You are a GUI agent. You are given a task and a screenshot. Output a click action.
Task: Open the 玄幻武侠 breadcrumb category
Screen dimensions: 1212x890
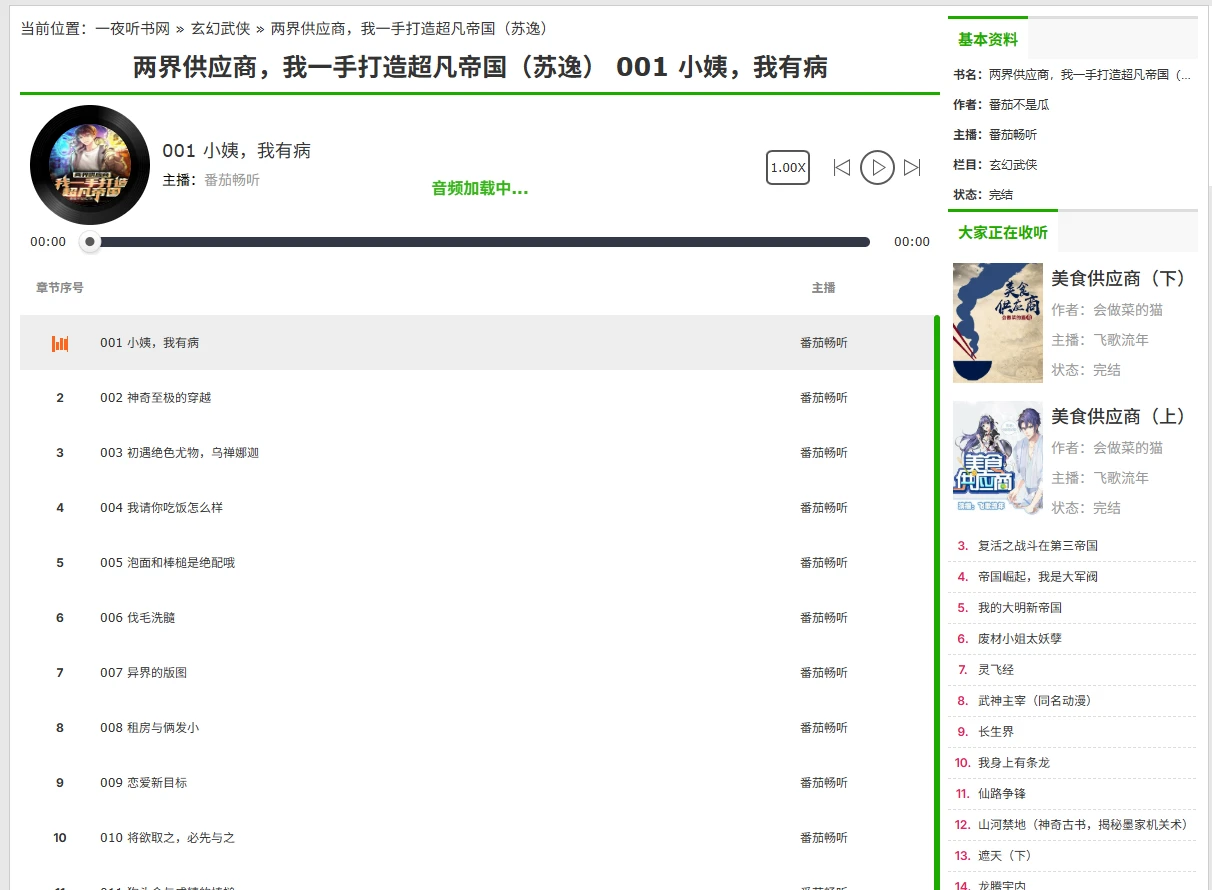[x=220, y=29]
